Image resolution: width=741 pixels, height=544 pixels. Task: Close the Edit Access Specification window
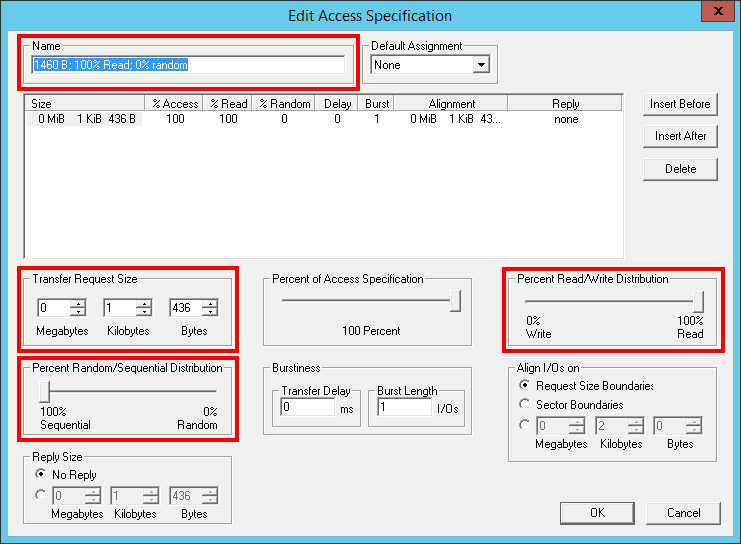717,11
